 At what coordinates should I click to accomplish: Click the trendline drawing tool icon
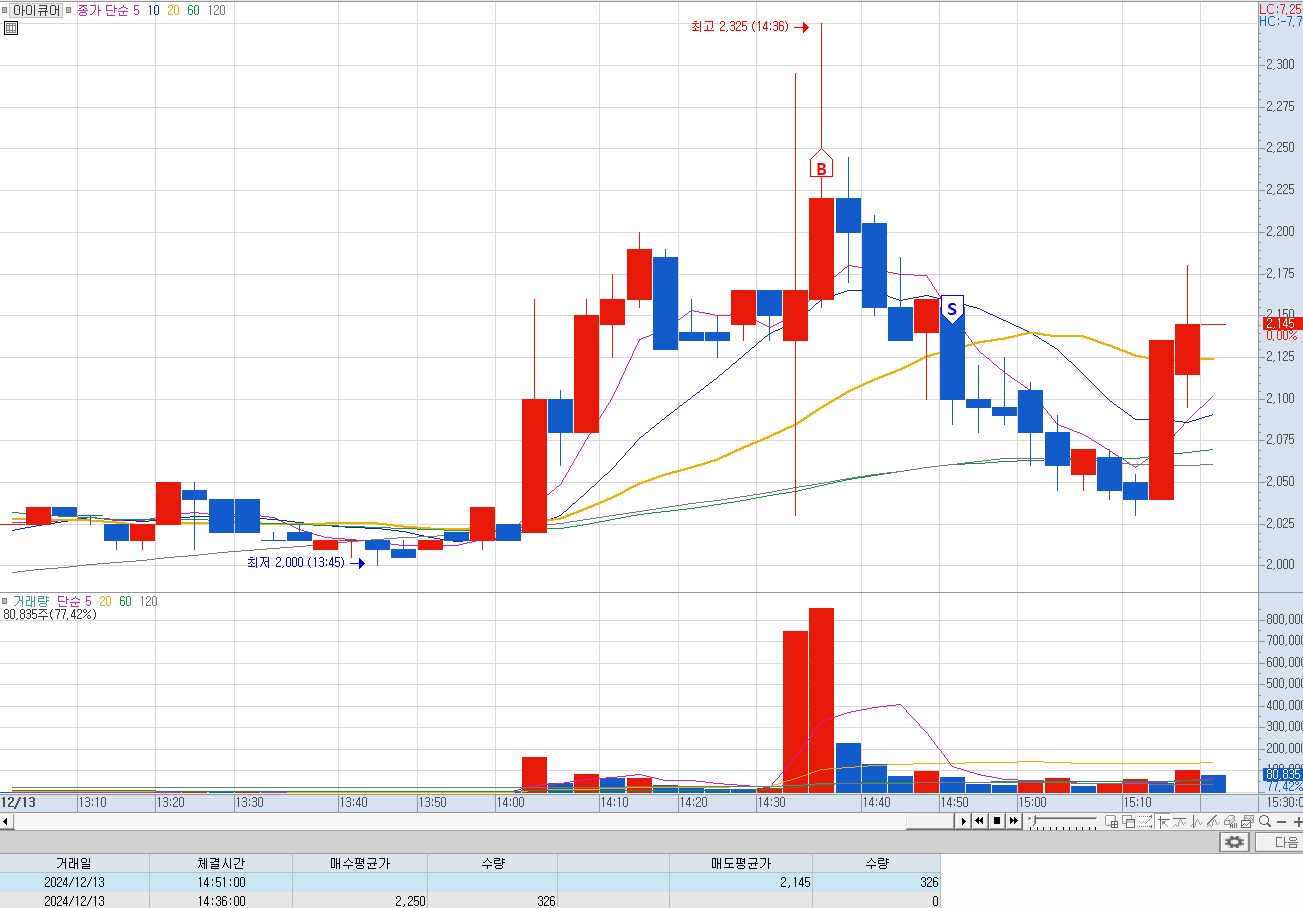(x=1213, y=821)
